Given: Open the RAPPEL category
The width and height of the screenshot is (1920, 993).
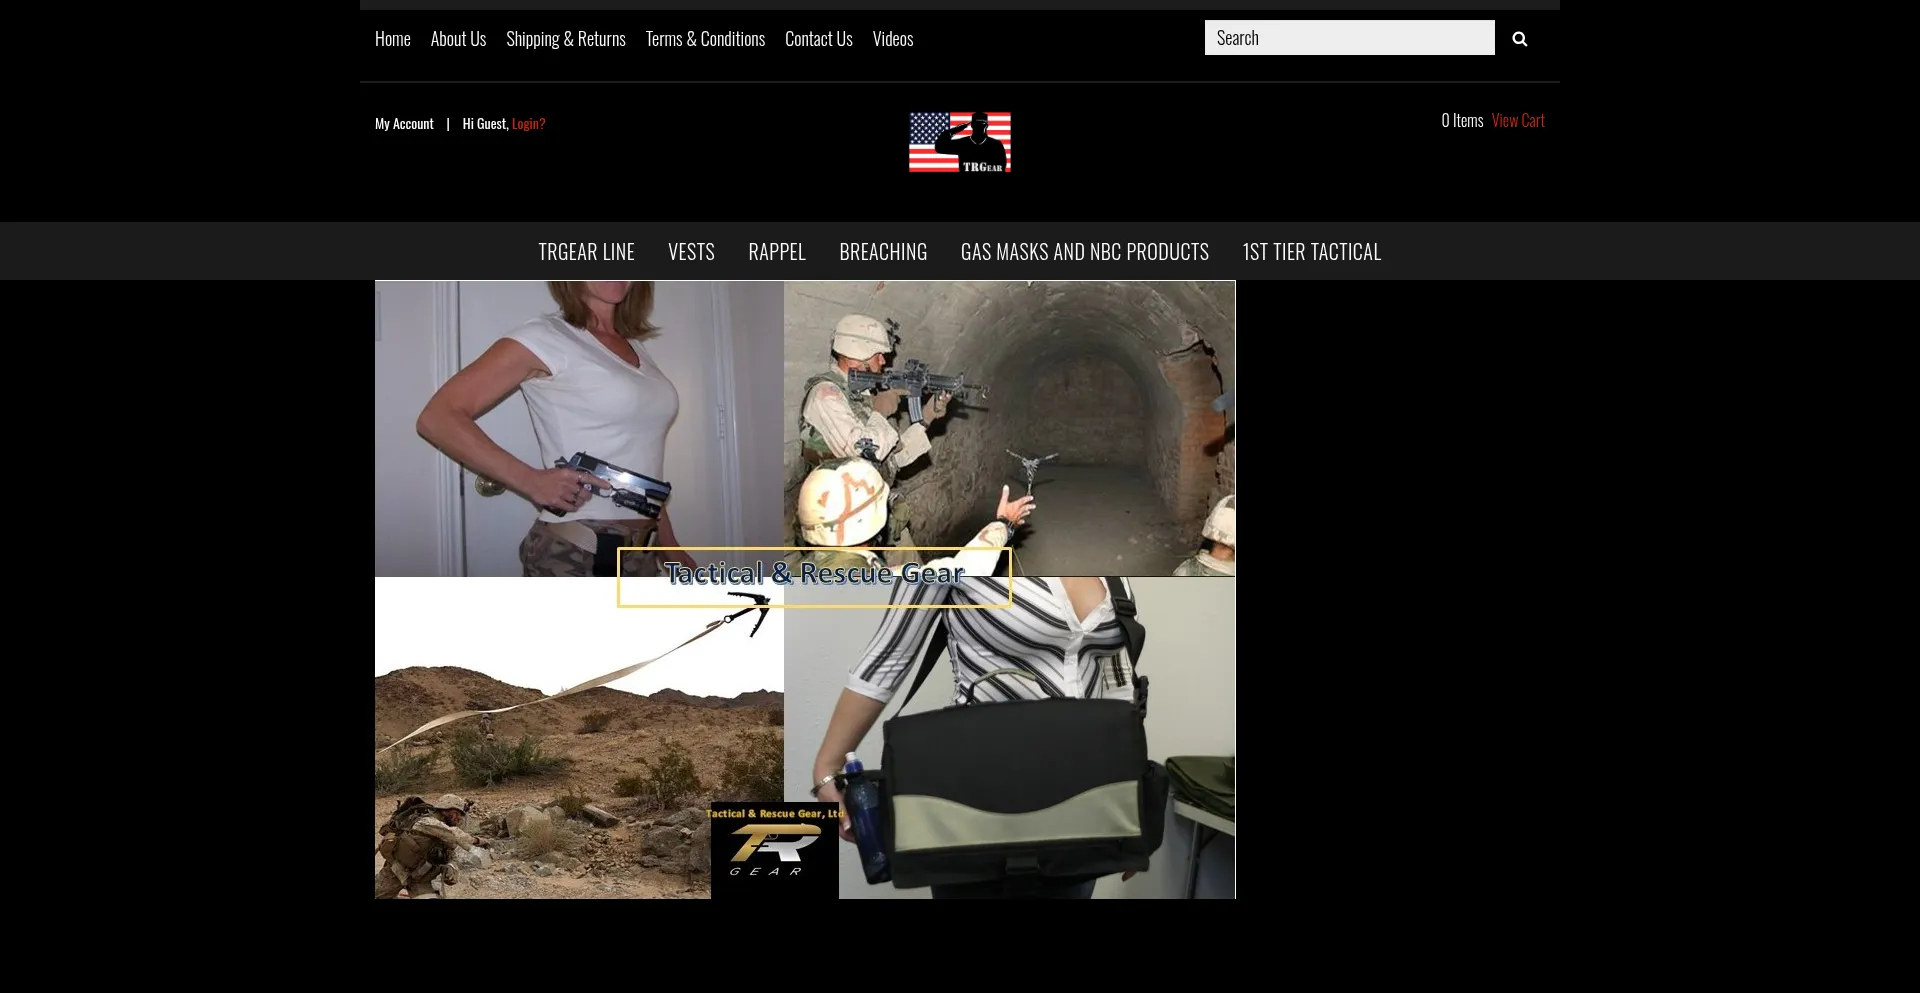Looking at the screenshot, I should (x=777, y=252).
